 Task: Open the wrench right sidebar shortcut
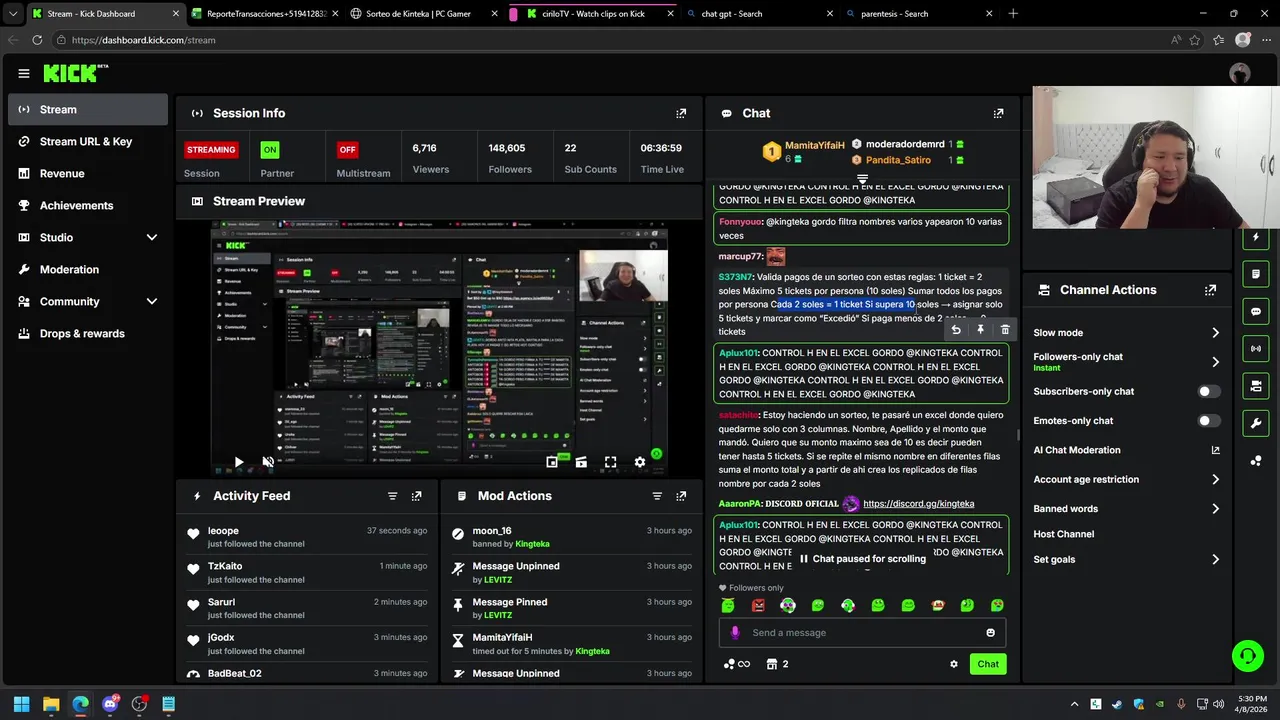[x=1256, y=423]
